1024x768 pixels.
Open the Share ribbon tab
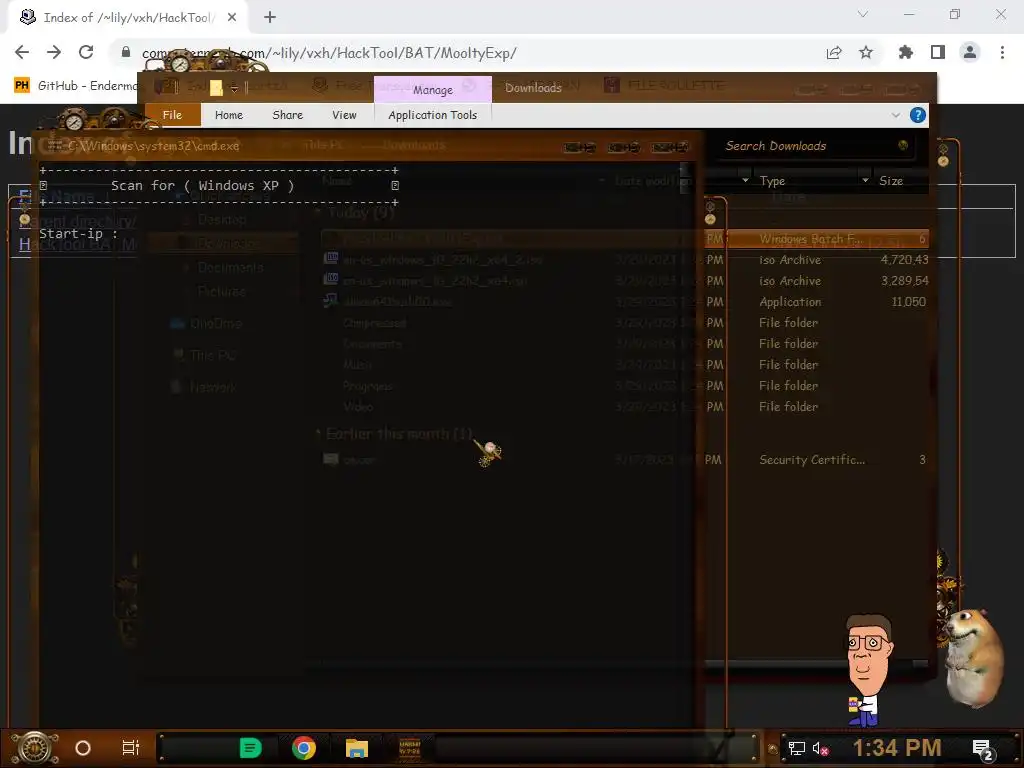(287, 115)
